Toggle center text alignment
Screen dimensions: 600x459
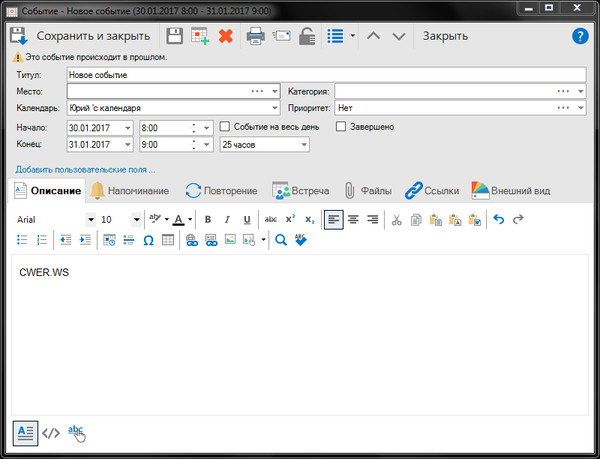(x=353, y=220)
